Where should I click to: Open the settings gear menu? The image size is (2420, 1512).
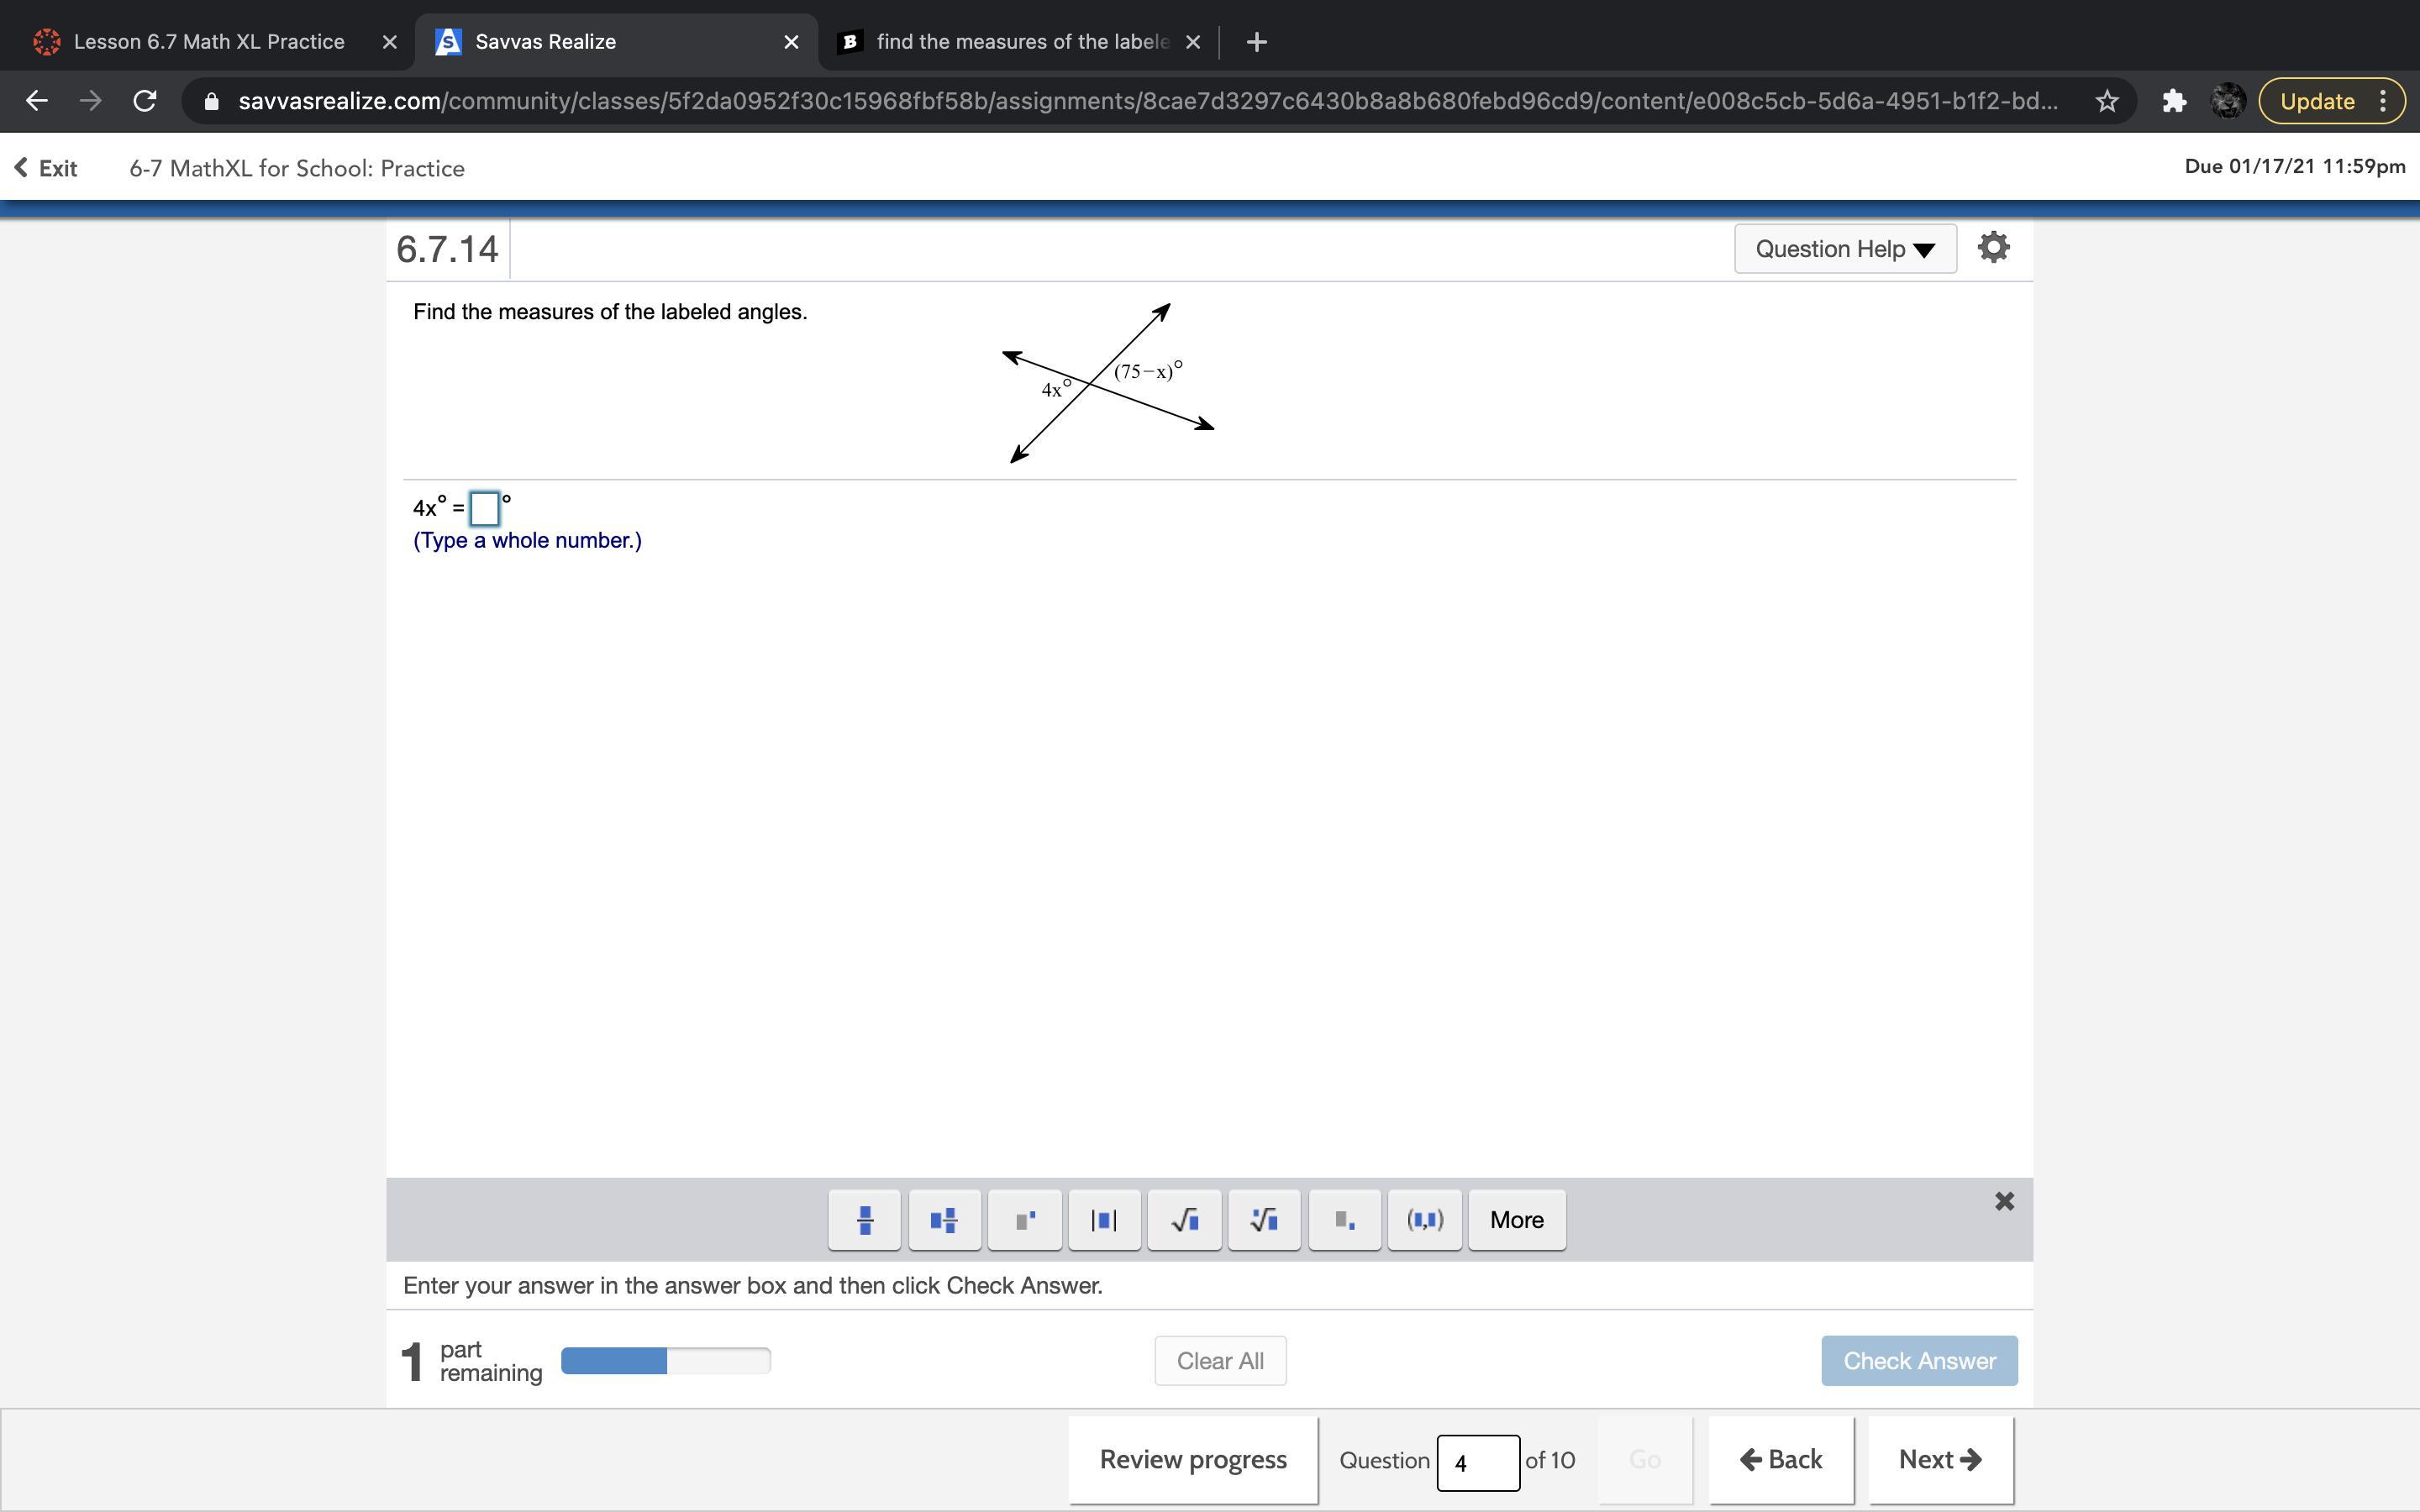point(1993,247)
